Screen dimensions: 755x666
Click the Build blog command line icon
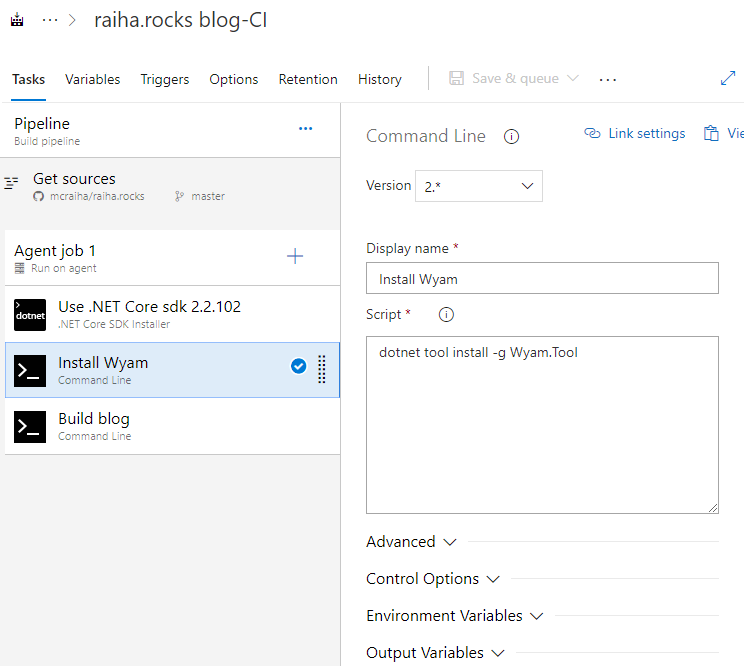tap(30, 427)
